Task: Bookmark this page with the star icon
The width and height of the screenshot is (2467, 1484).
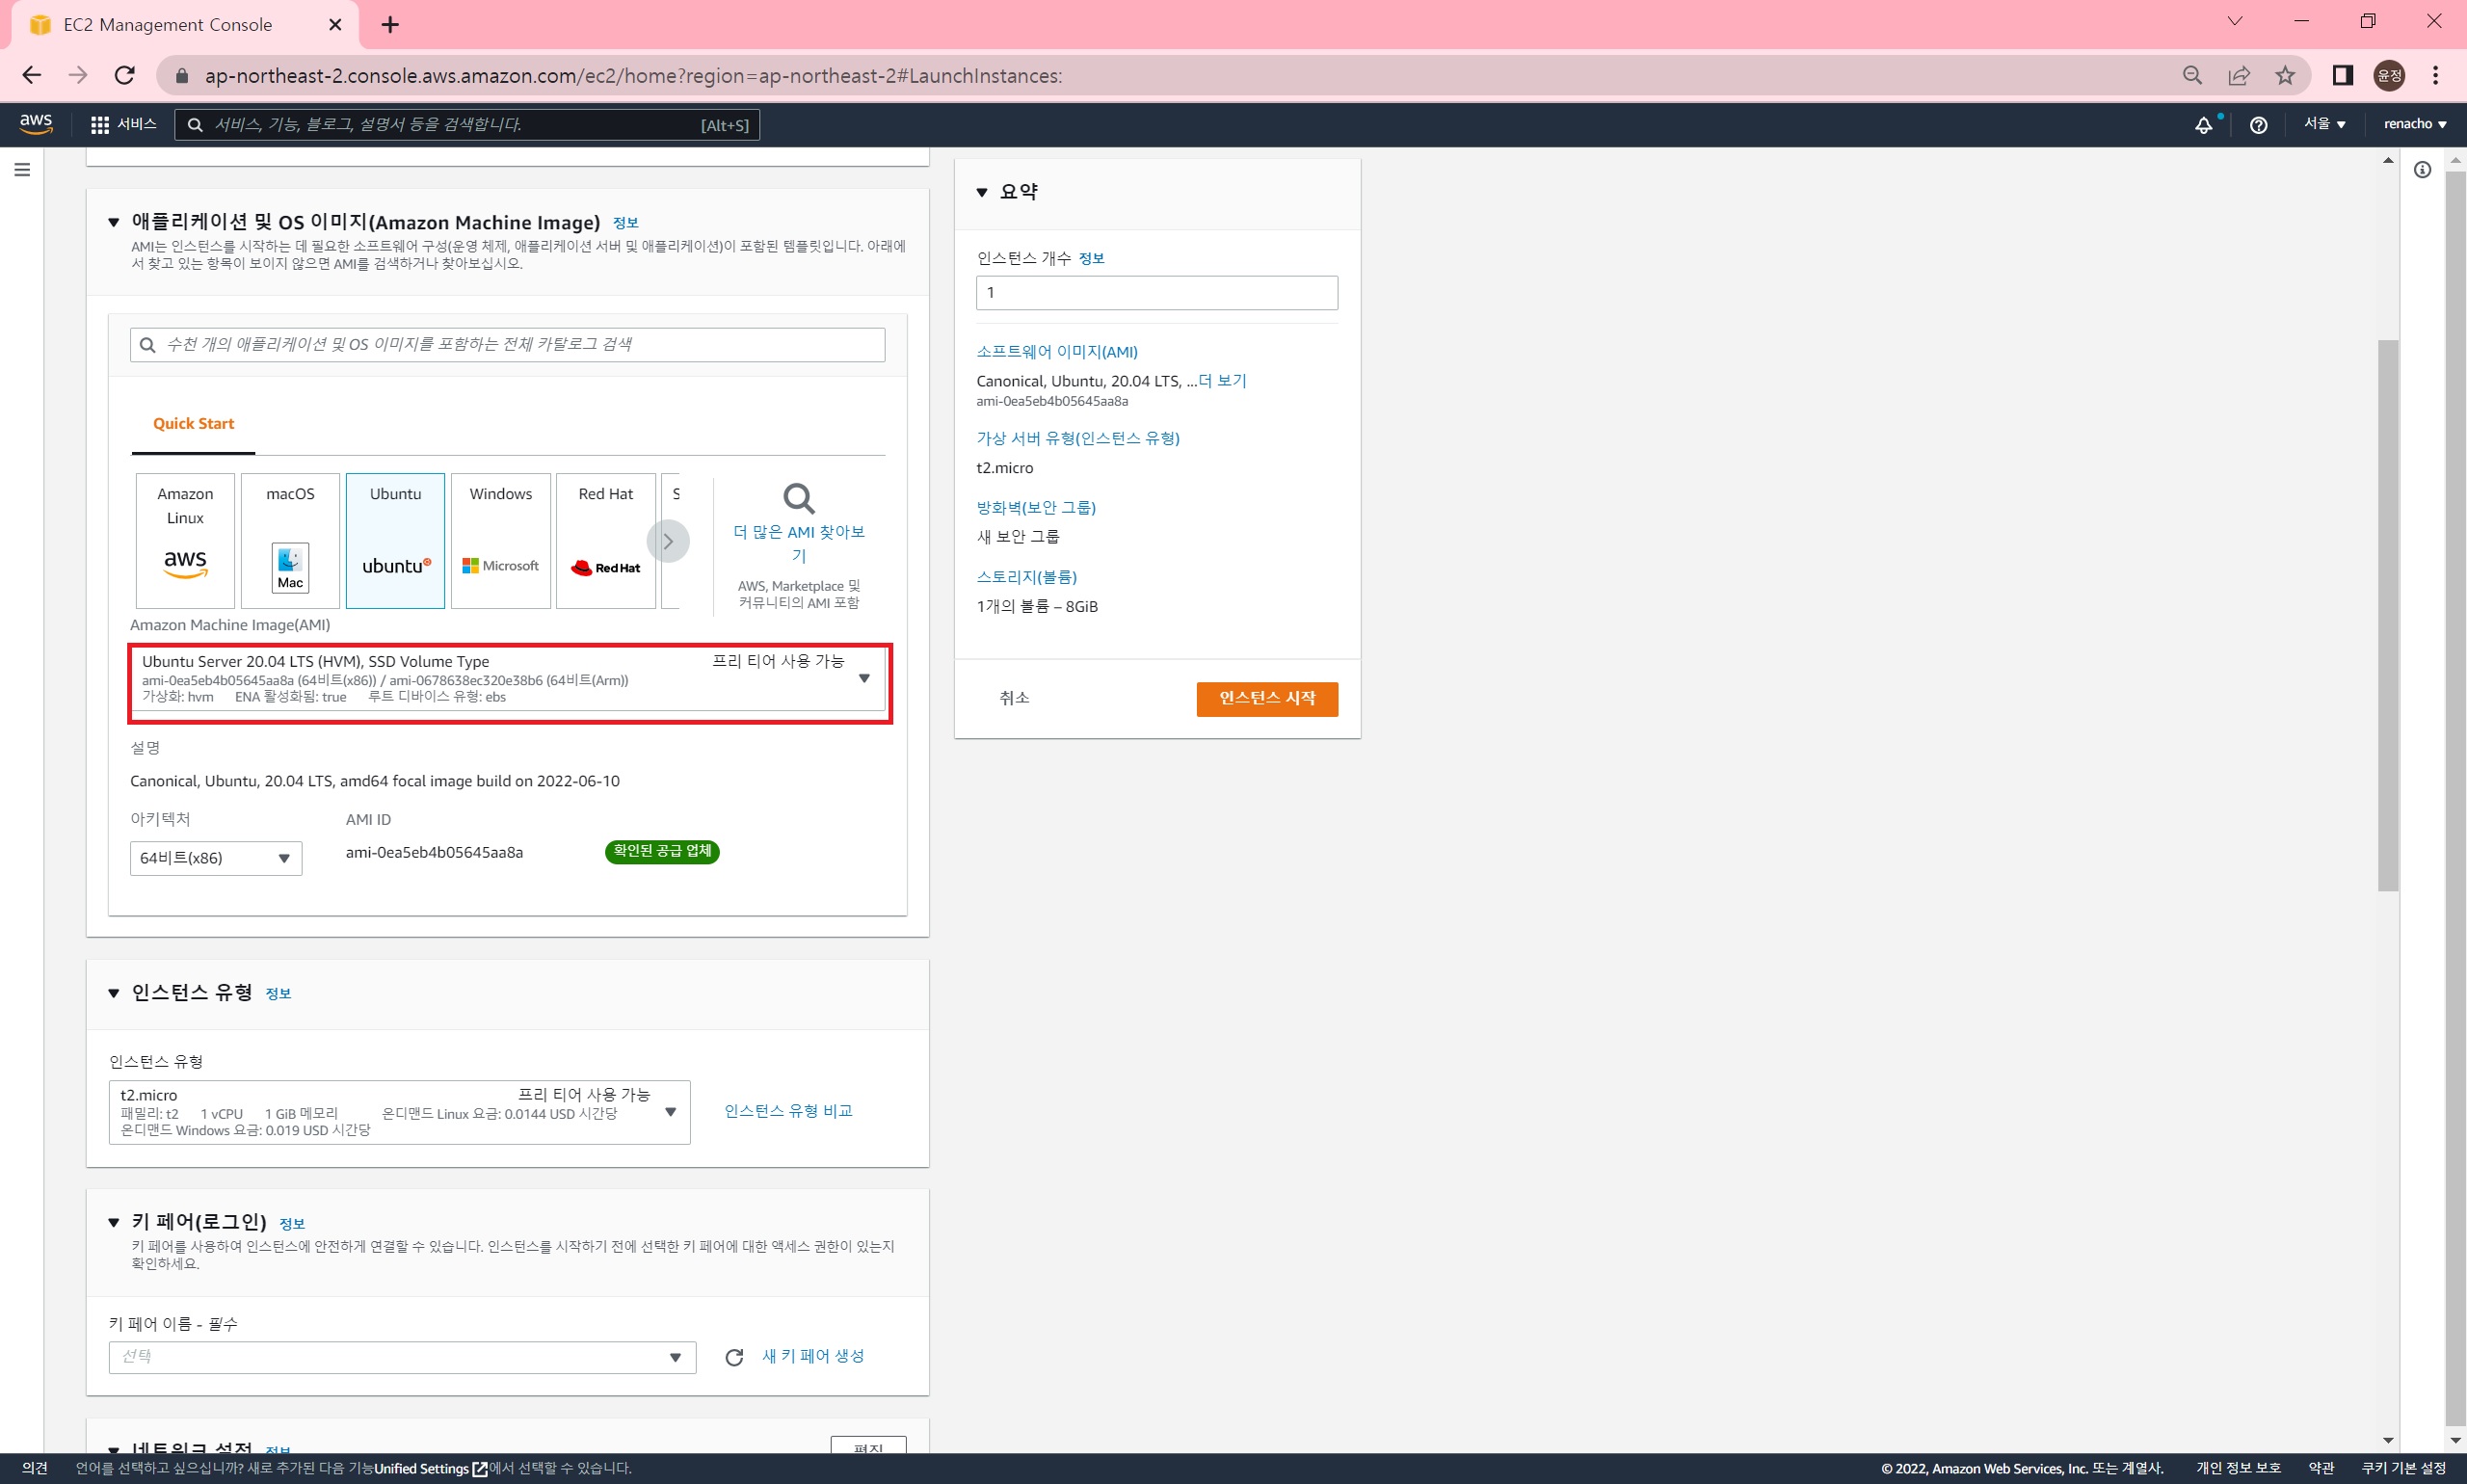Action: pos(2285,75)
